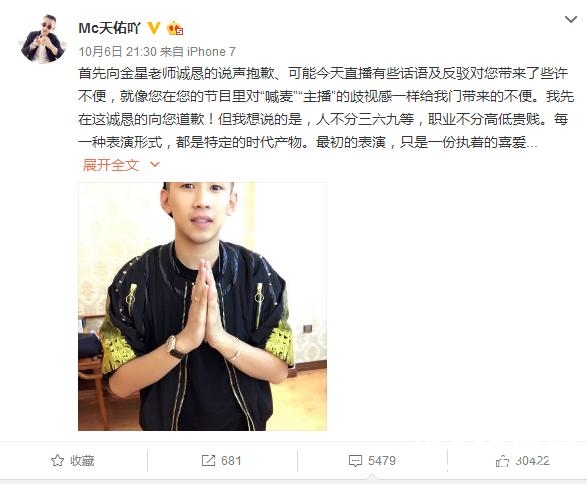Click the 收藏 label to bookmark
The width and height of the screenshot is (587, 484).
82,460
